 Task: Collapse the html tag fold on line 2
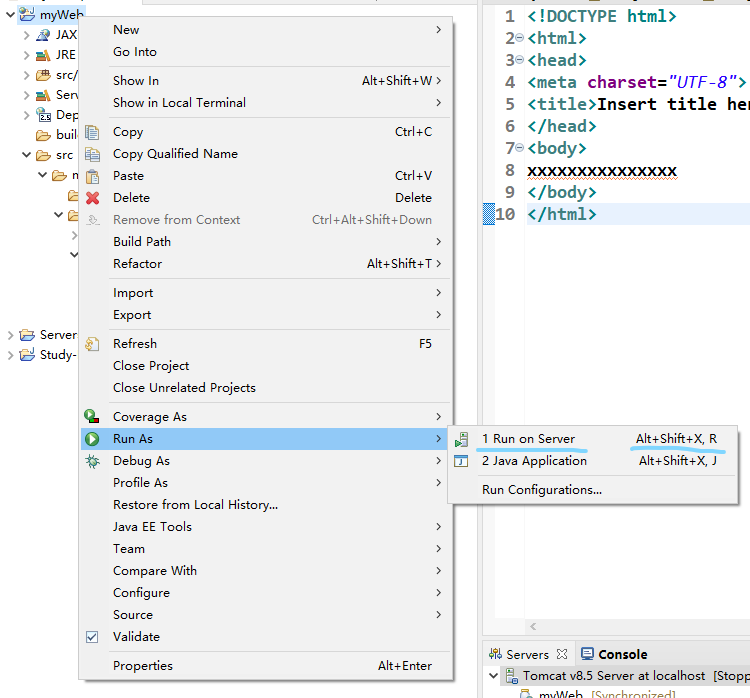(519, 38)
